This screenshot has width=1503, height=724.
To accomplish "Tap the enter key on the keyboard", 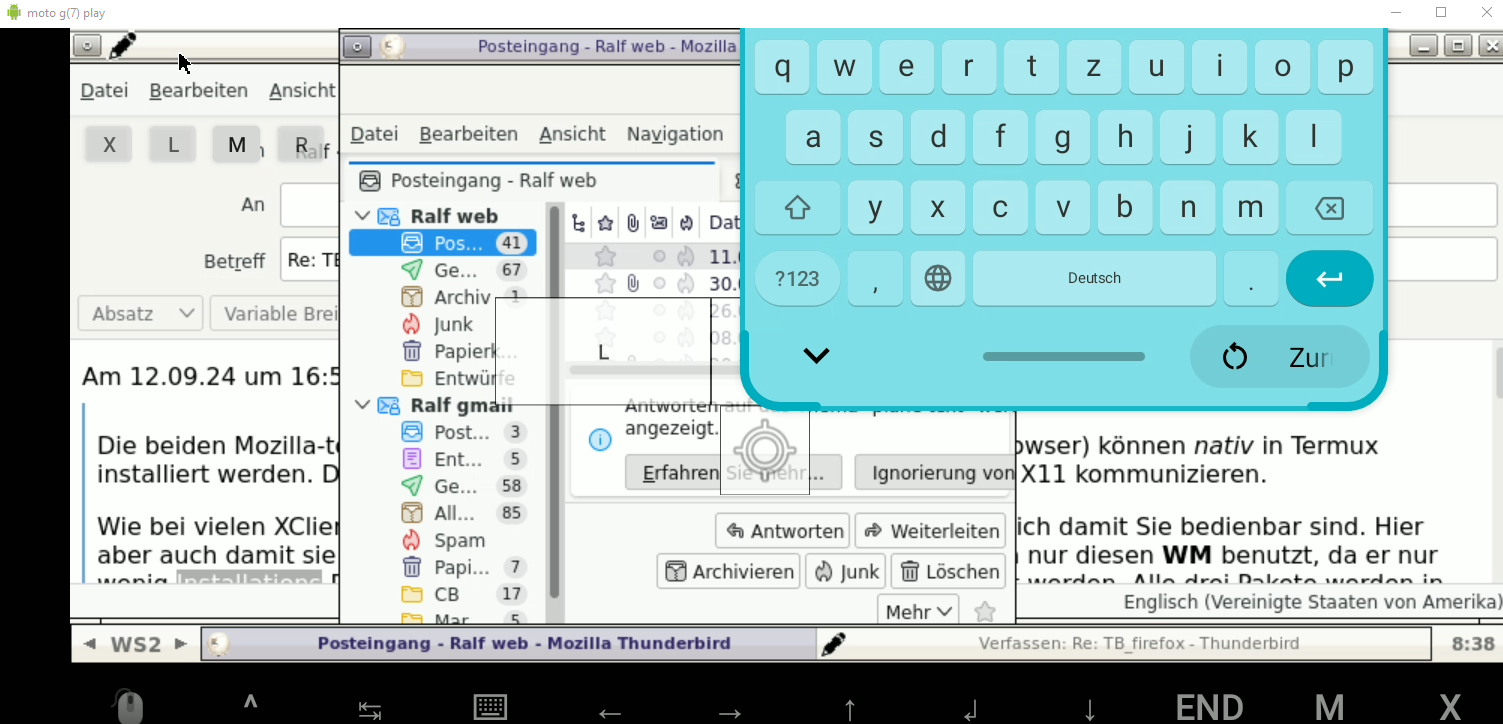I will pyautogui.click(x=1329, y=278).
